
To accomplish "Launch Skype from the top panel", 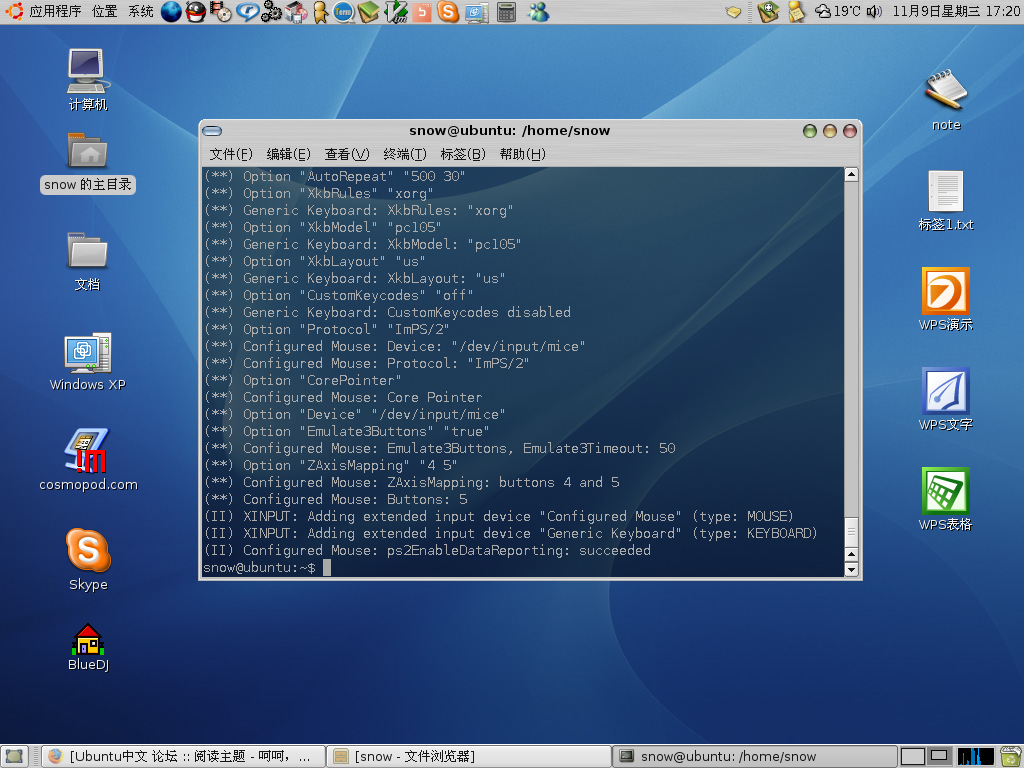I will [448, 11].
